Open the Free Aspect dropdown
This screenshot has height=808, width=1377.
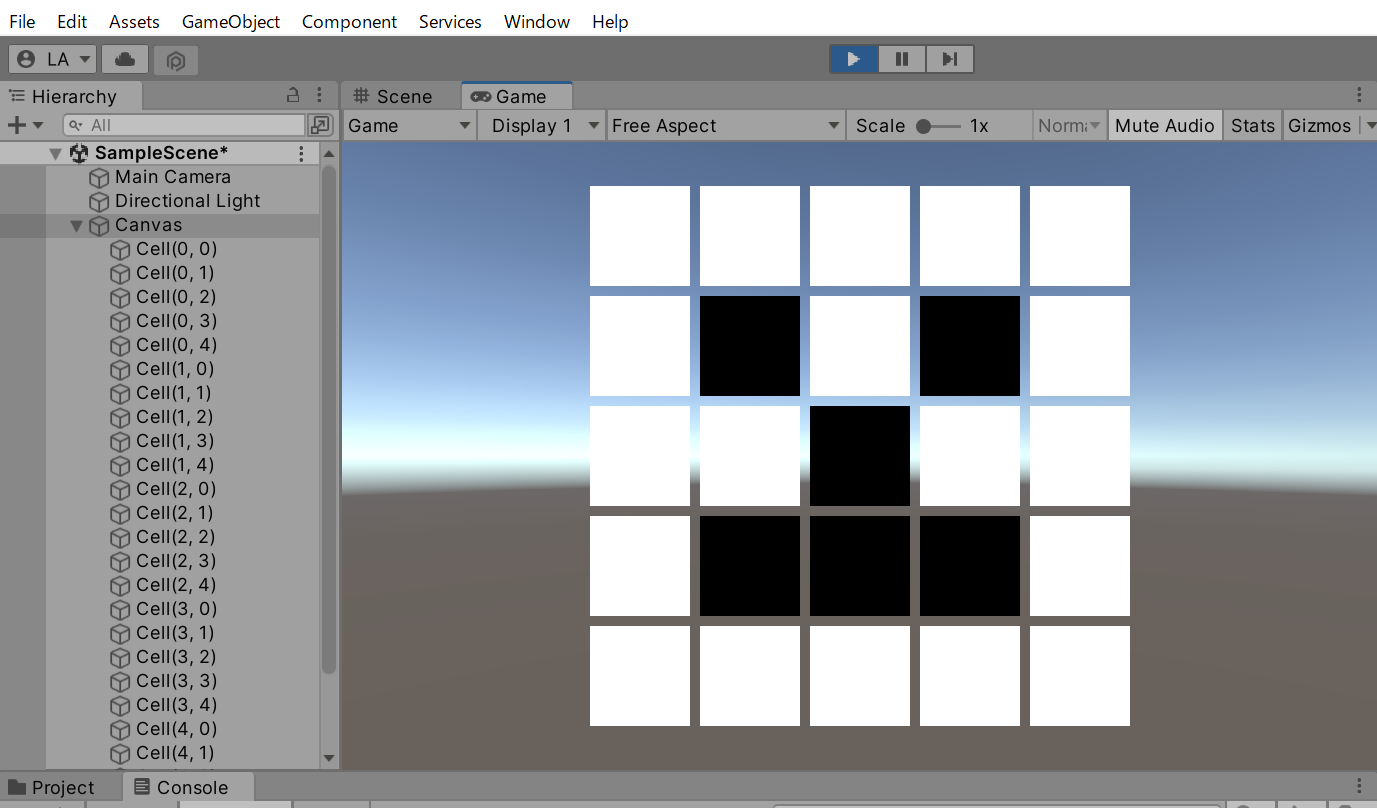coord(725,125)
